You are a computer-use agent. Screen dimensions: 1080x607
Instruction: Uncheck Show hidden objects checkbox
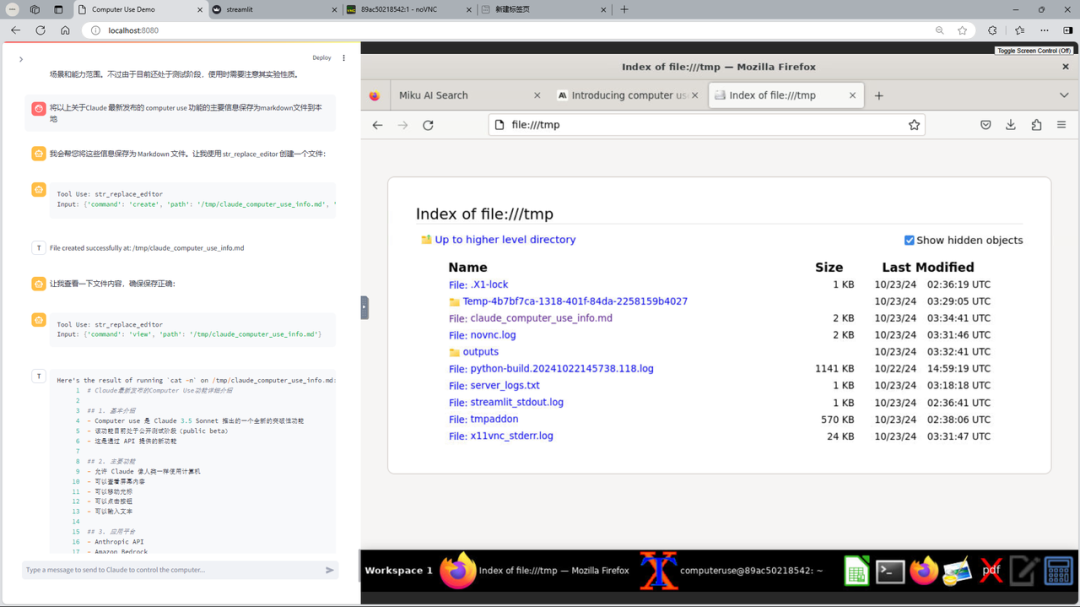909,240
